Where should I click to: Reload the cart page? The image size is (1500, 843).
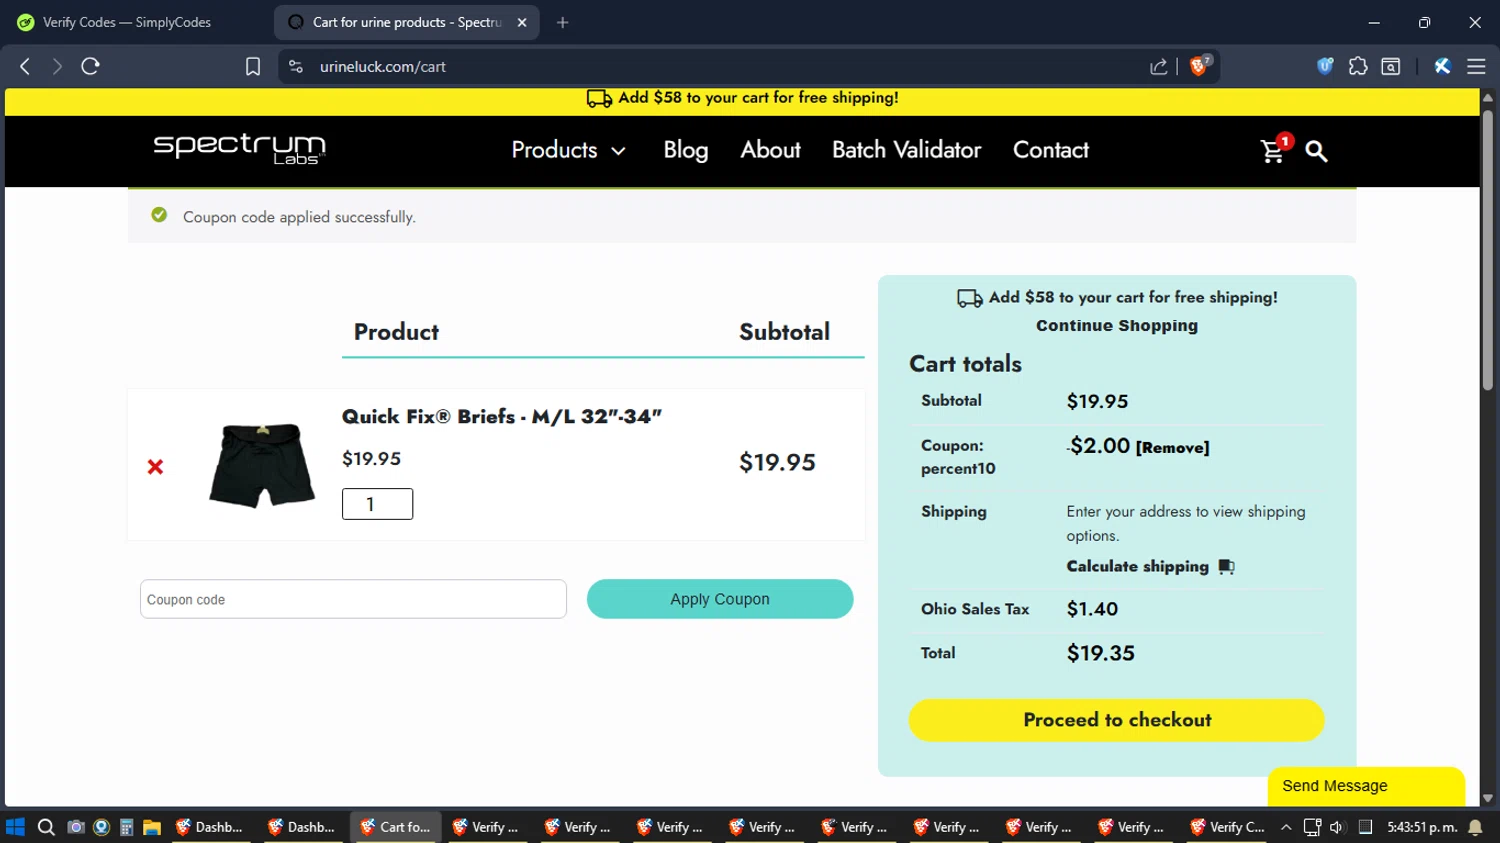90,66
